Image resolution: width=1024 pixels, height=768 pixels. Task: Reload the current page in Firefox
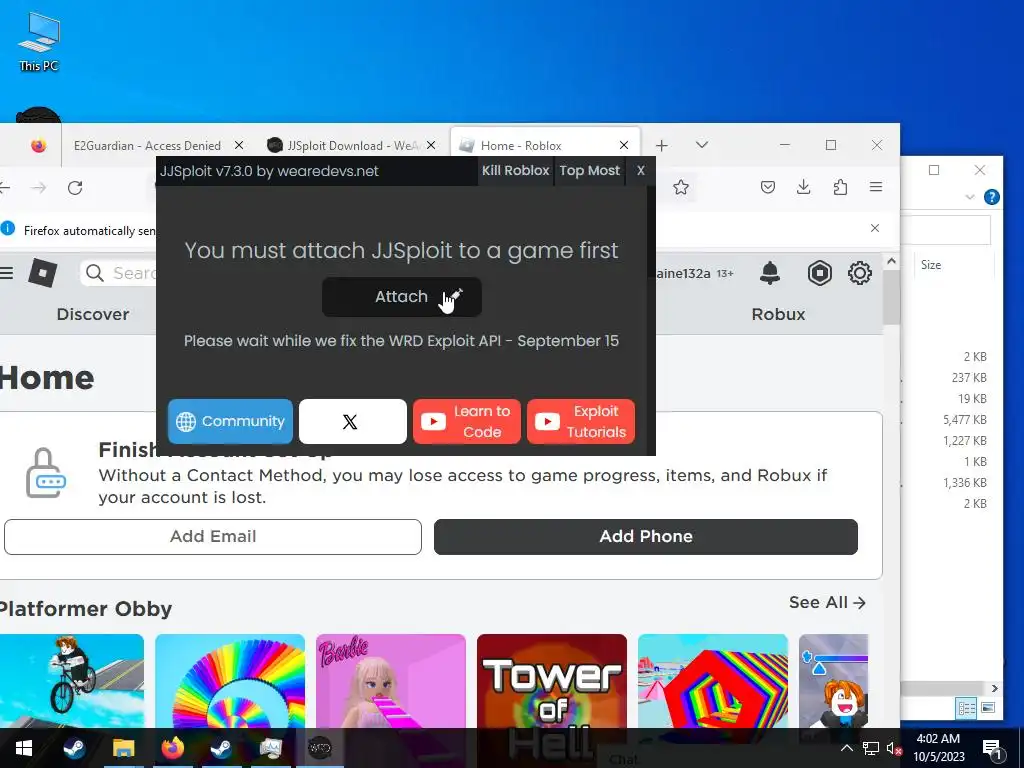pos(75,188)
